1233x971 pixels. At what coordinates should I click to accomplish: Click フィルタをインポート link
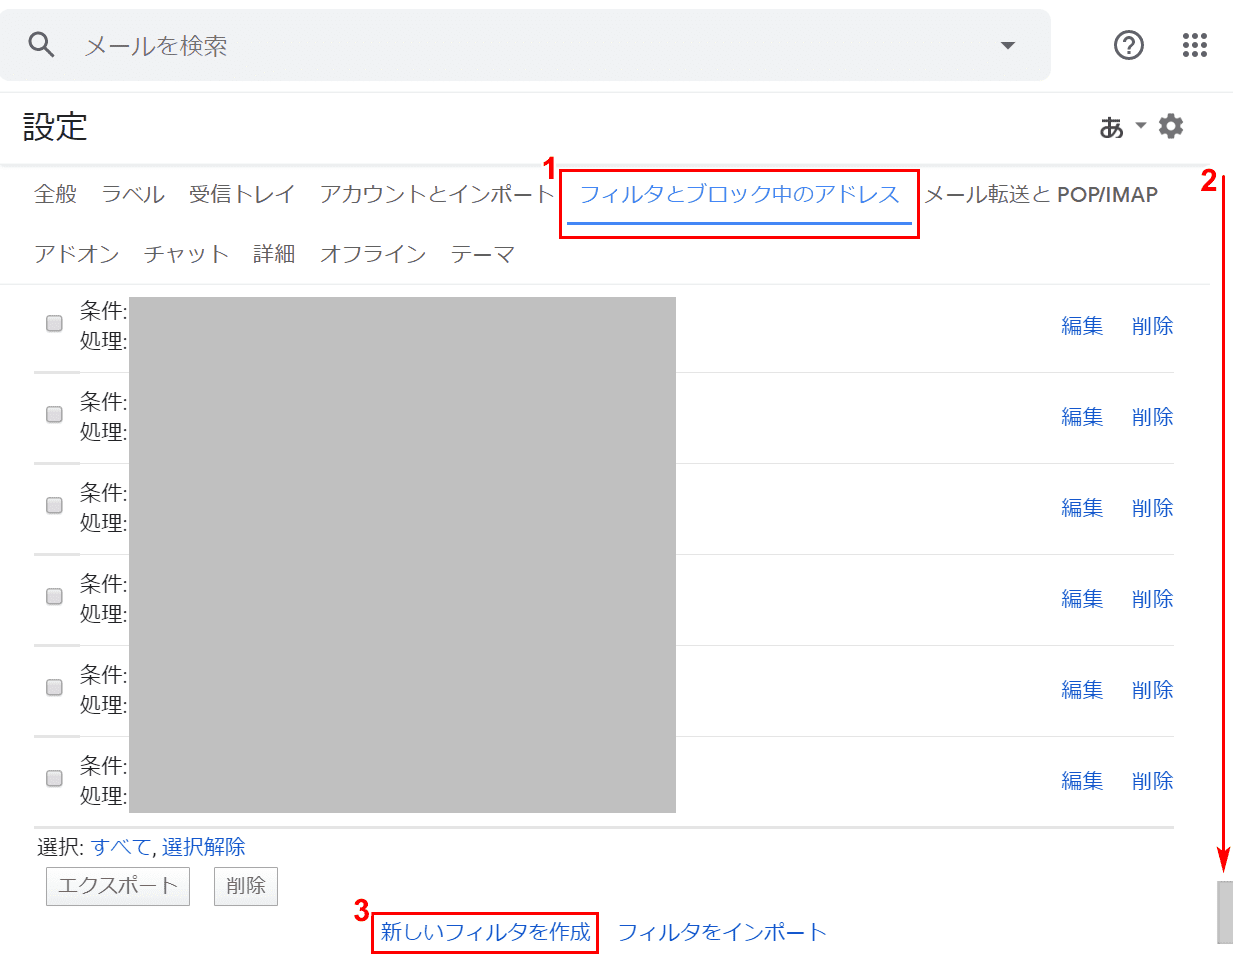click(722, 932)
